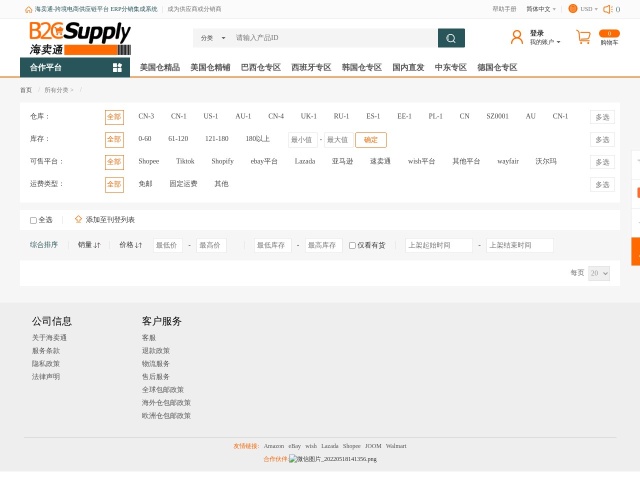
Task: Click the 添加至刊登列表 star icon
Action: pos(78,220)
